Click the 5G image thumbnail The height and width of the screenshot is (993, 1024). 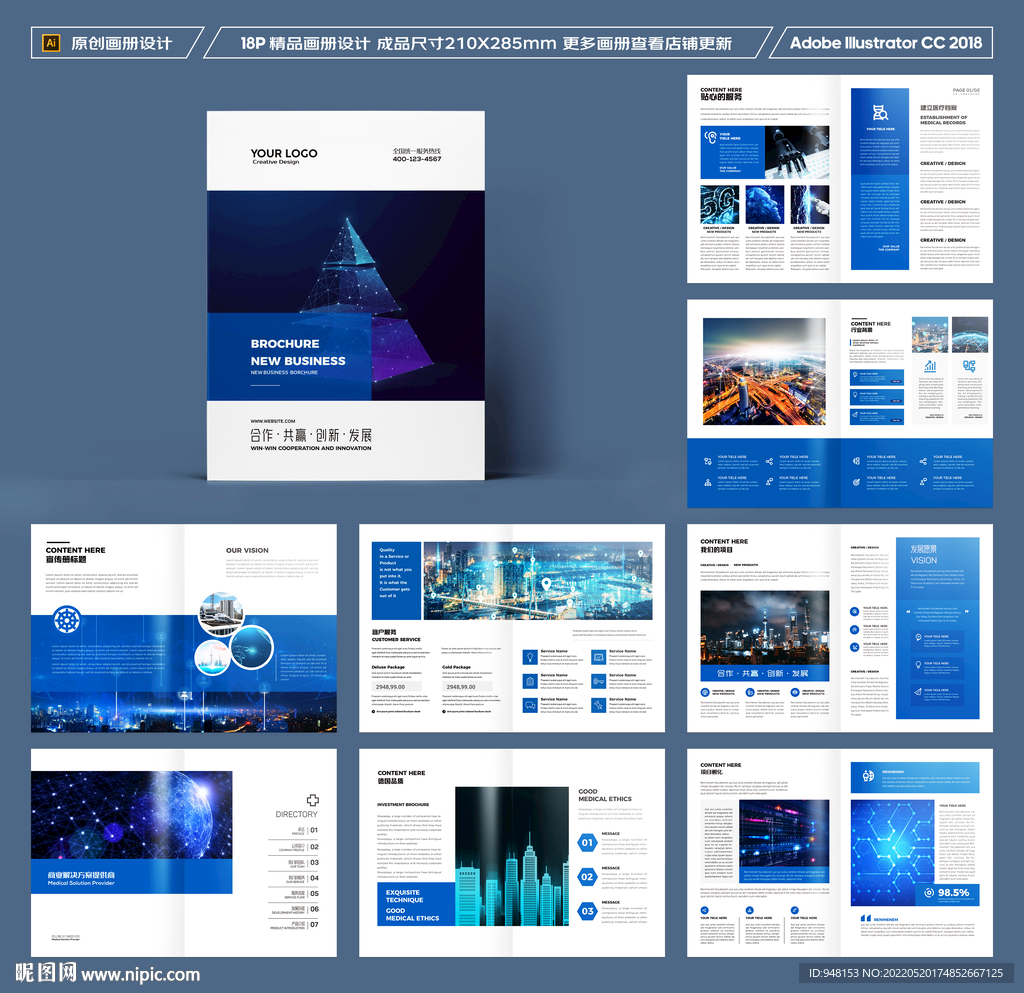click(x=720, y=204)
